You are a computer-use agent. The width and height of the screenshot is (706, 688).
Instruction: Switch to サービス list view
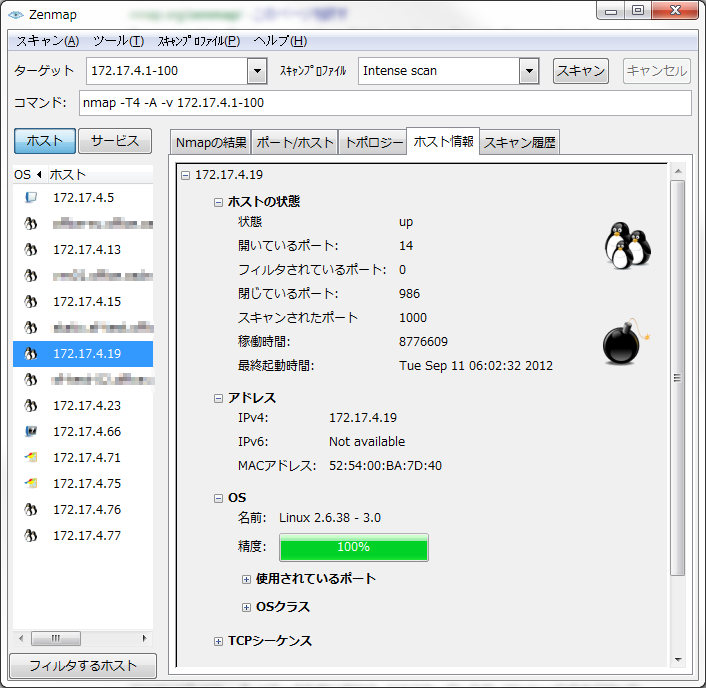pos(115,141)
